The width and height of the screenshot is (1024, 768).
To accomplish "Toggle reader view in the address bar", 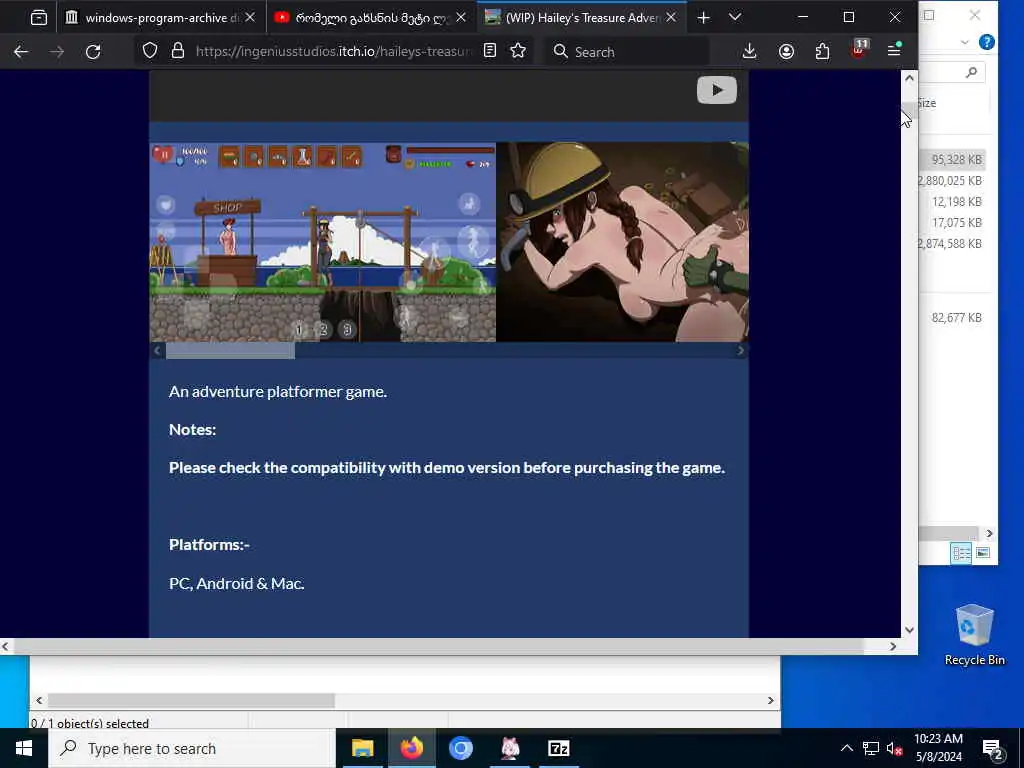I will click(x=490, y=51).
